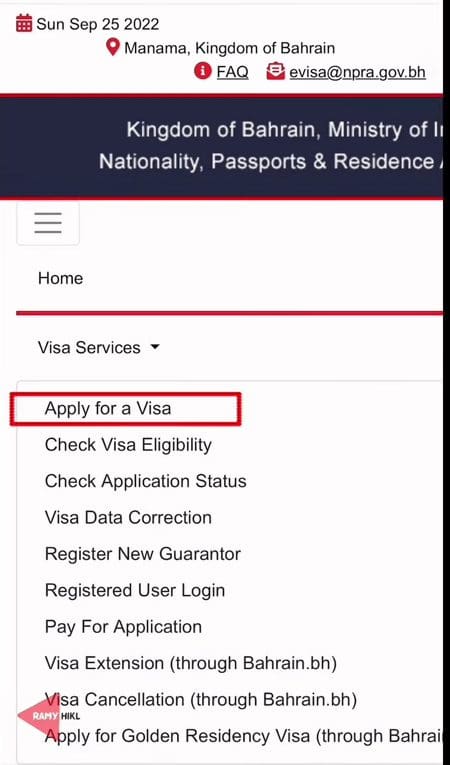This screenshot has width=450, height=765.
Task: Select Pay For Application
Action: click(123, 626)
